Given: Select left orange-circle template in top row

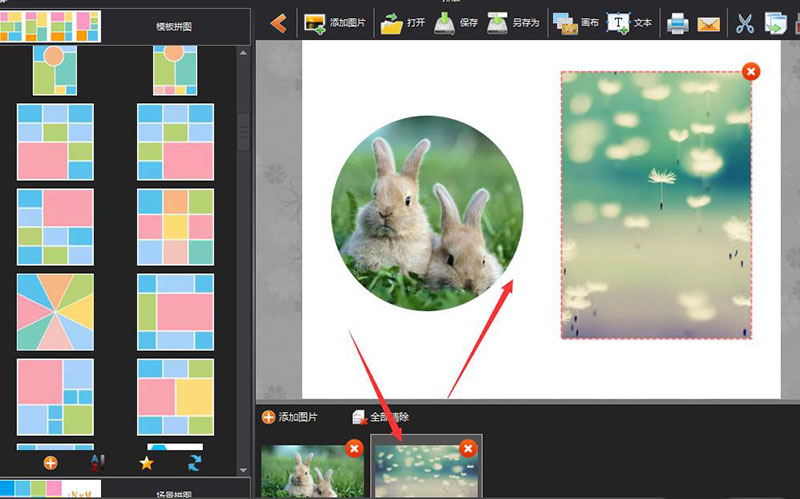Looking at the screenshot, I should coord(55,70).
